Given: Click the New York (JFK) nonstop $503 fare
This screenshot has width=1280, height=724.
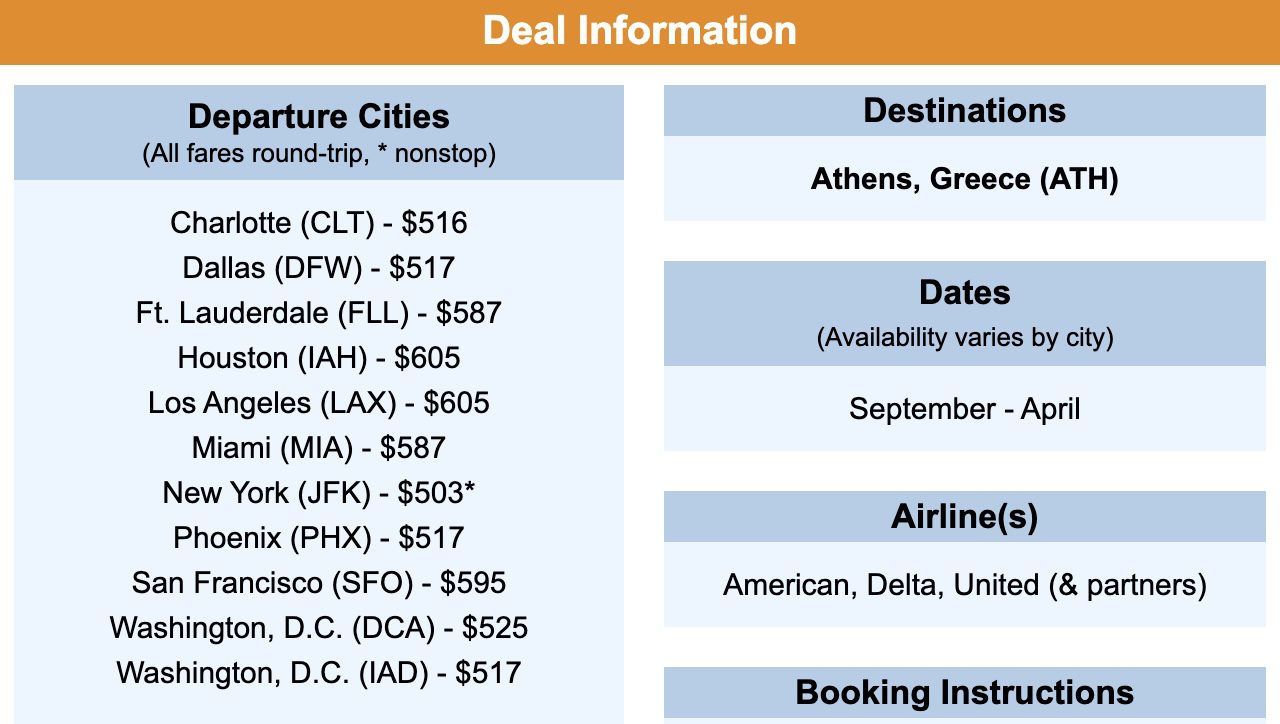Looking at the screenshot, I should (x=319, y=492).
